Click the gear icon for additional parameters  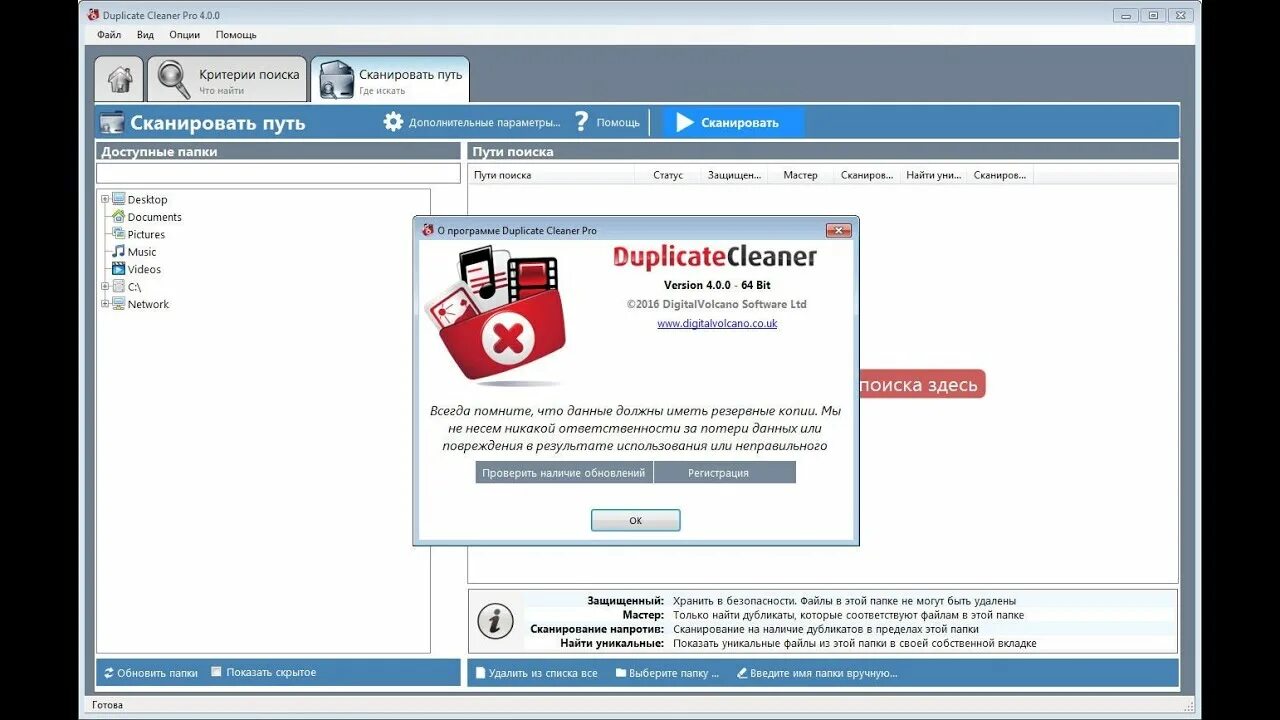[x=393, y=122]
